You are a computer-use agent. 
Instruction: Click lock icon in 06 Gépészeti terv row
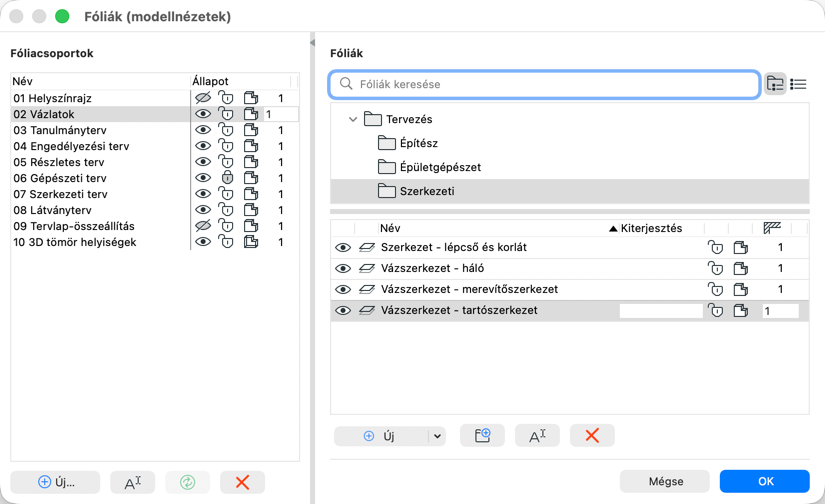tap(227, 178)
